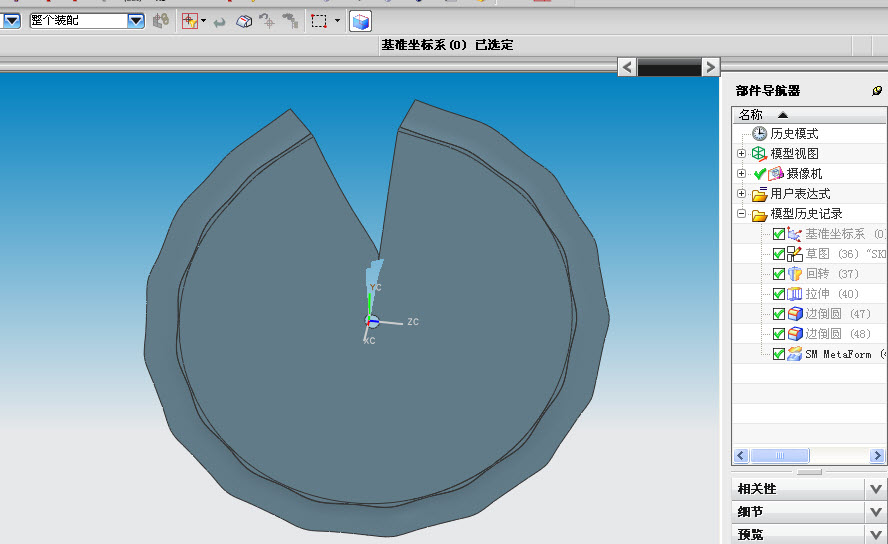This screenshot has height=544, width=888.
Task: Click the 边倒圆 (47) edge blend icon
Action: [x=795, y=314]
